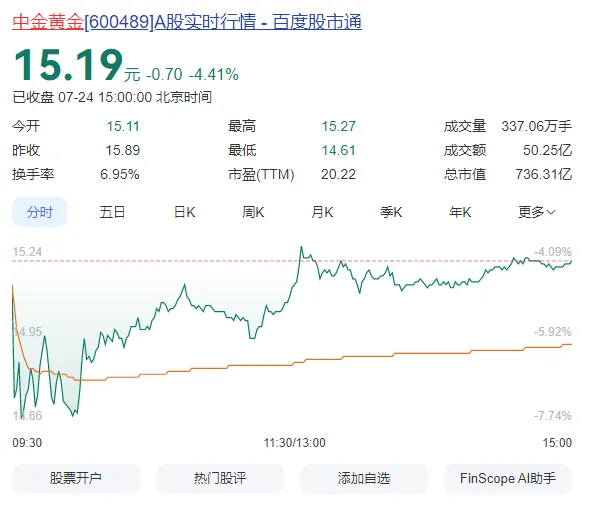Click 添加自选 to add to watchlist

click(x=364, y=478)
